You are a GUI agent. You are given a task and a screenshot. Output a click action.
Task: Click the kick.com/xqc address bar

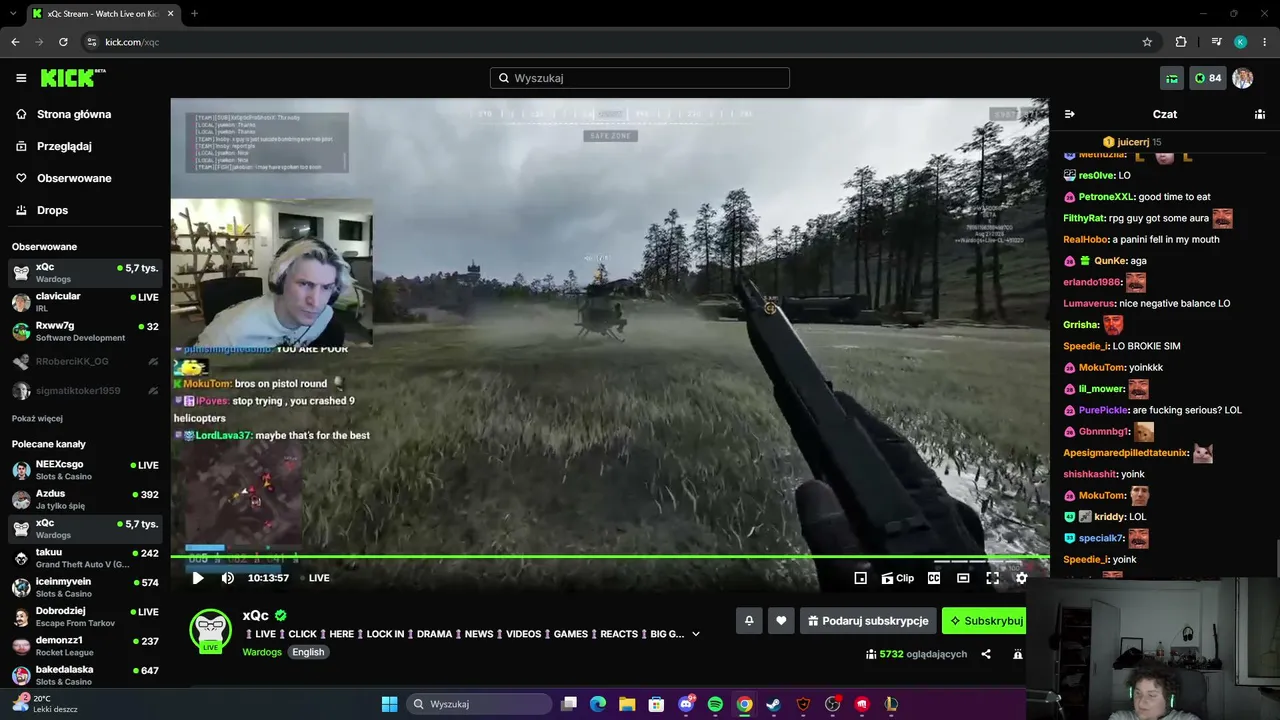620,42
